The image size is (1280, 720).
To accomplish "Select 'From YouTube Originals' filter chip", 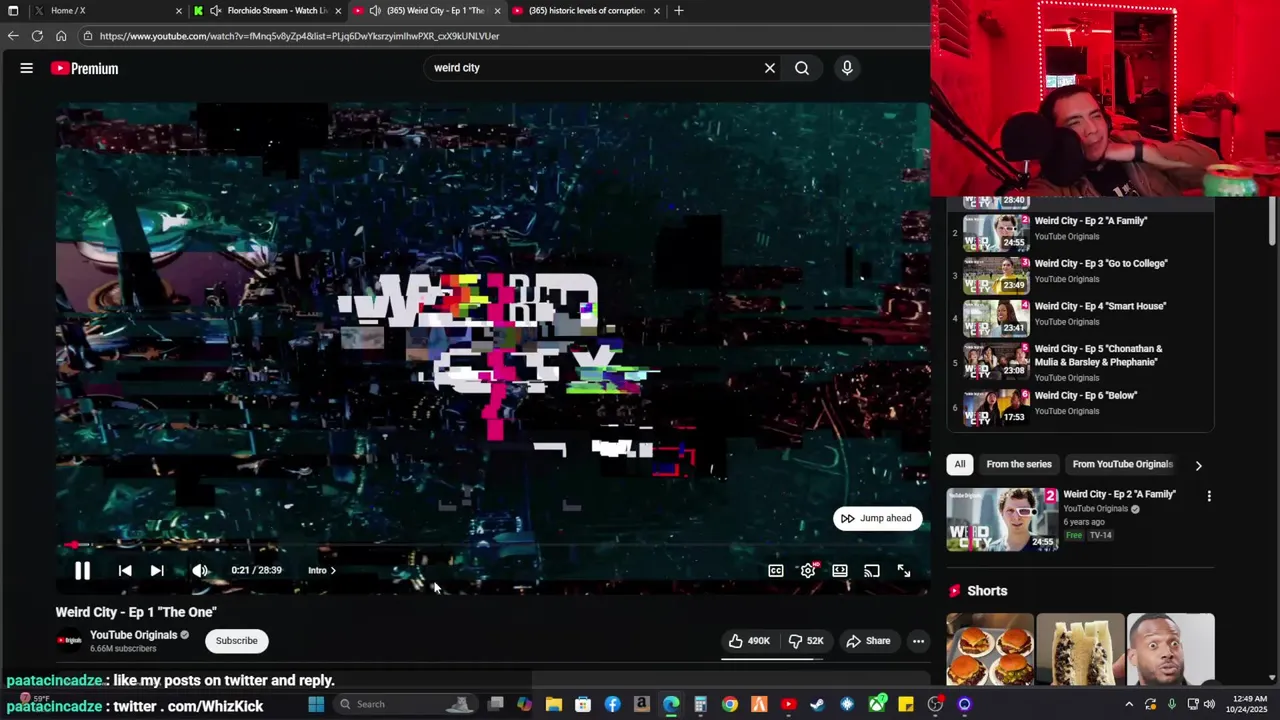I will pos(1122,464).
